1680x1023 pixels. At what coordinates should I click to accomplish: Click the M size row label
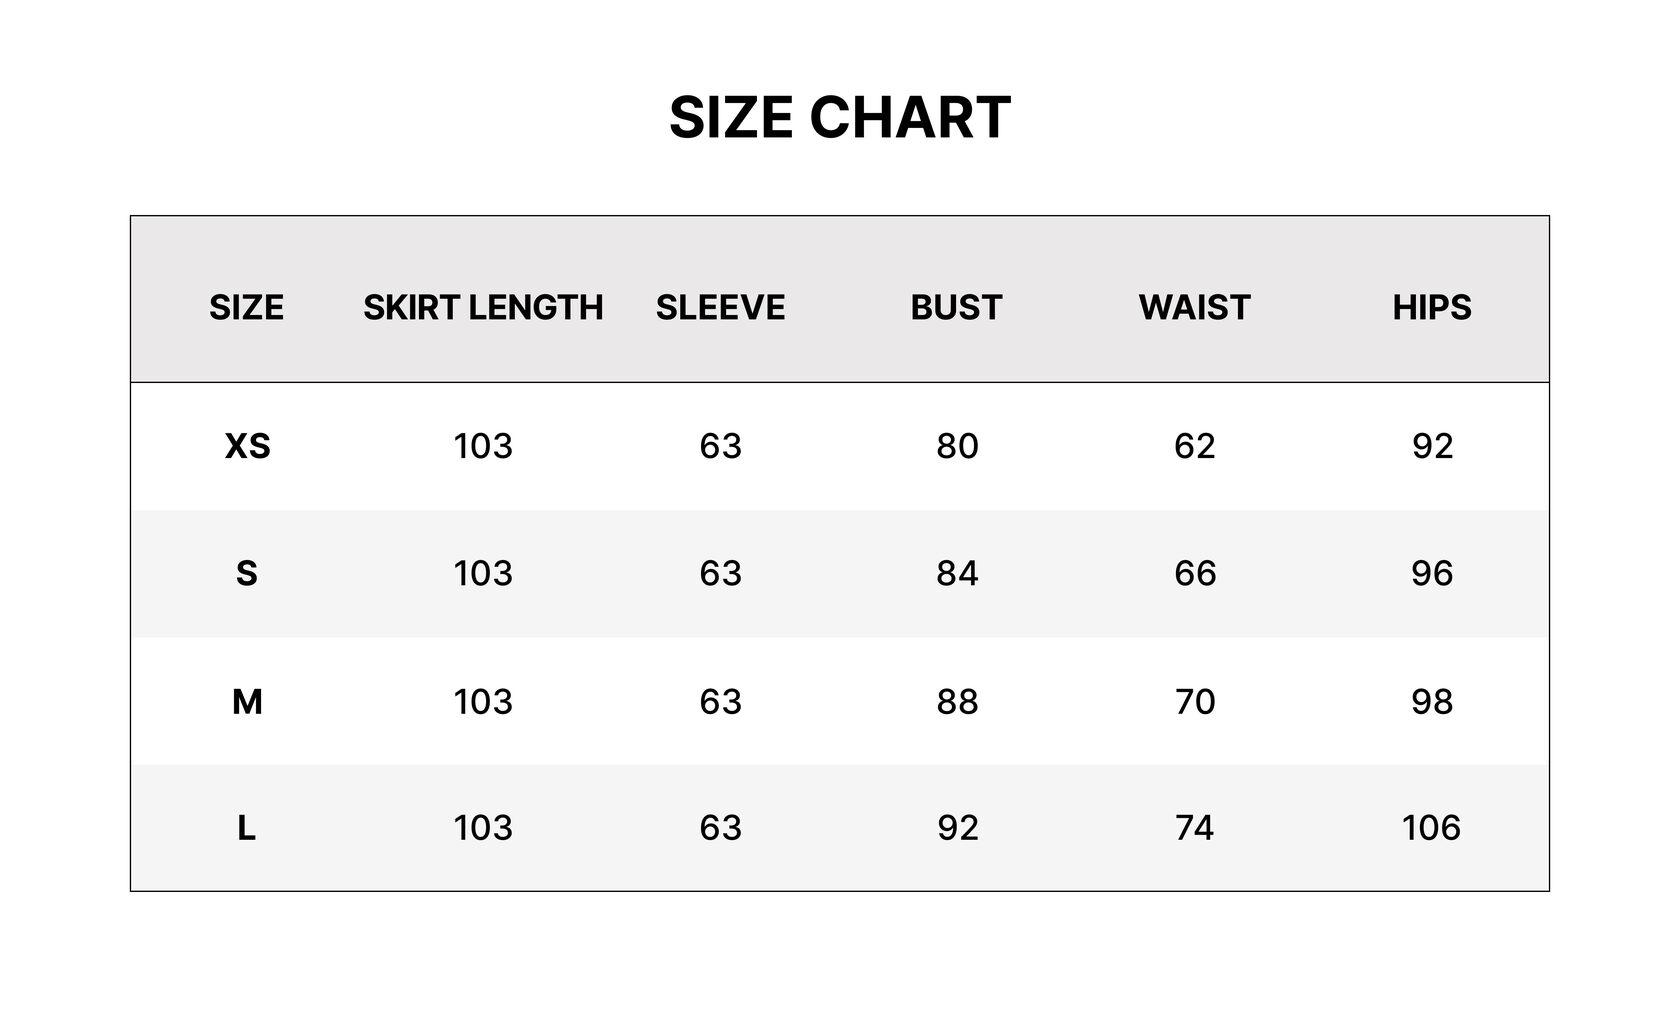(x=247, y=702)
